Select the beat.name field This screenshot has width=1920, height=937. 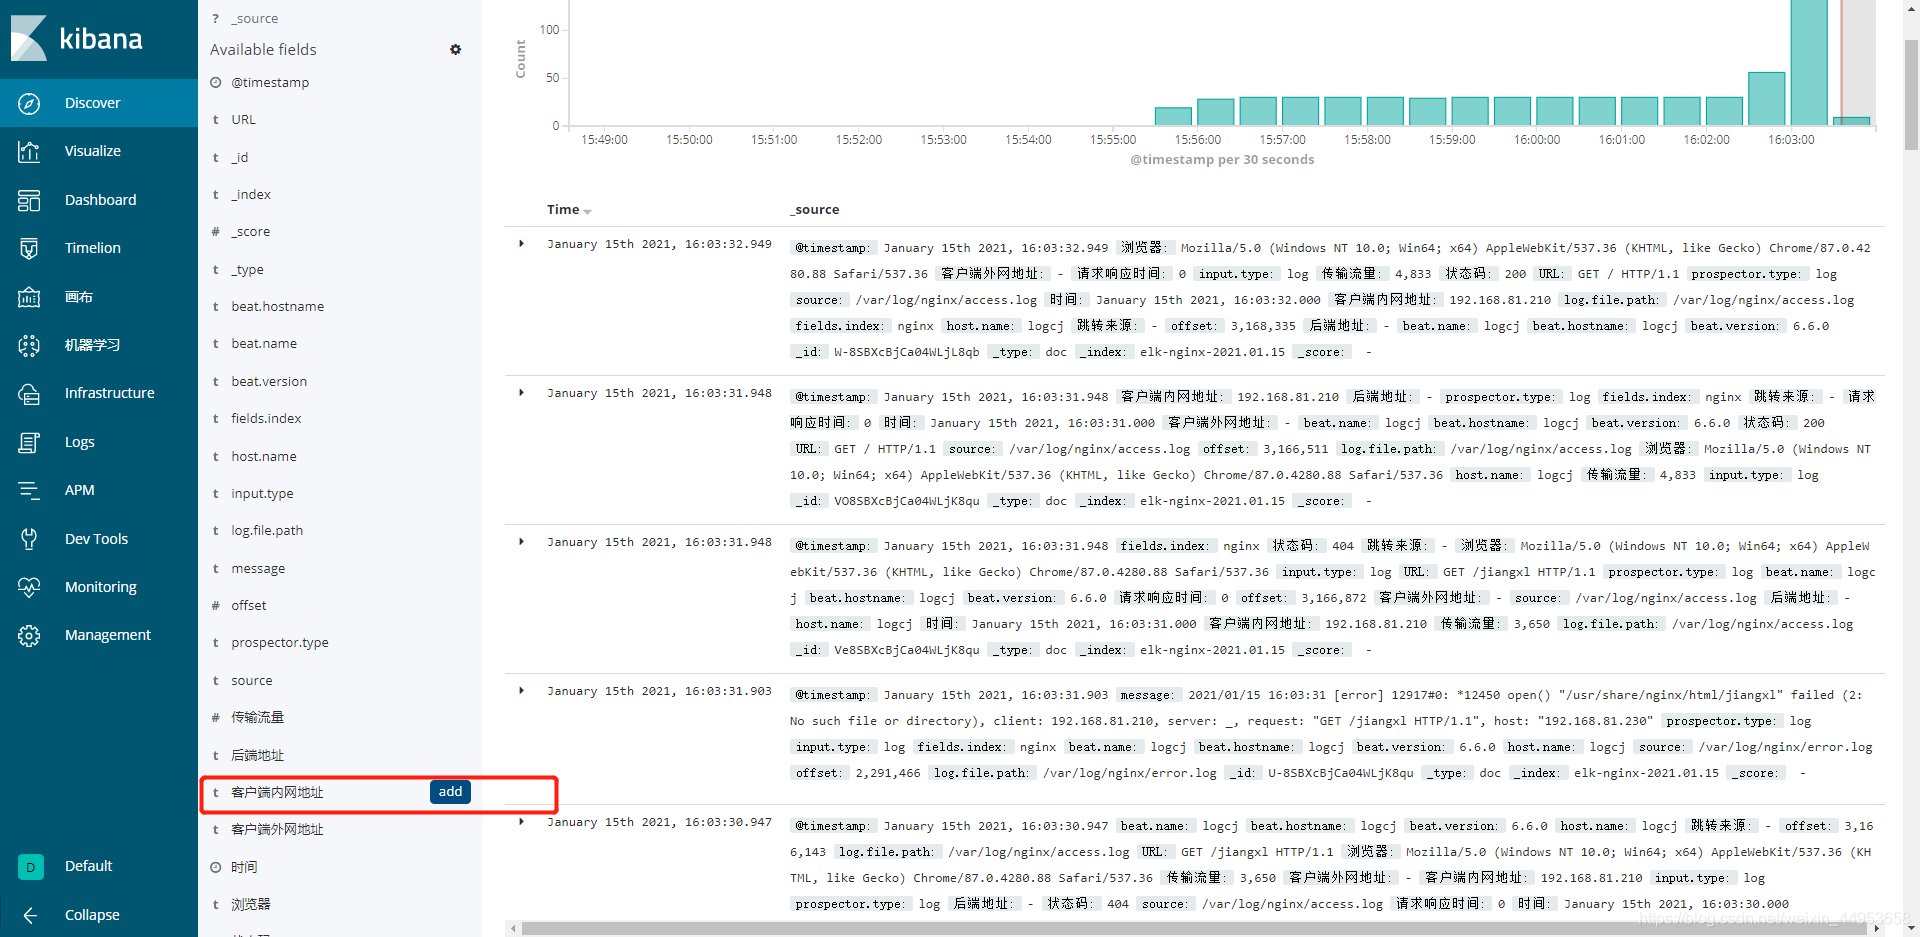click(x=264, y=344)
